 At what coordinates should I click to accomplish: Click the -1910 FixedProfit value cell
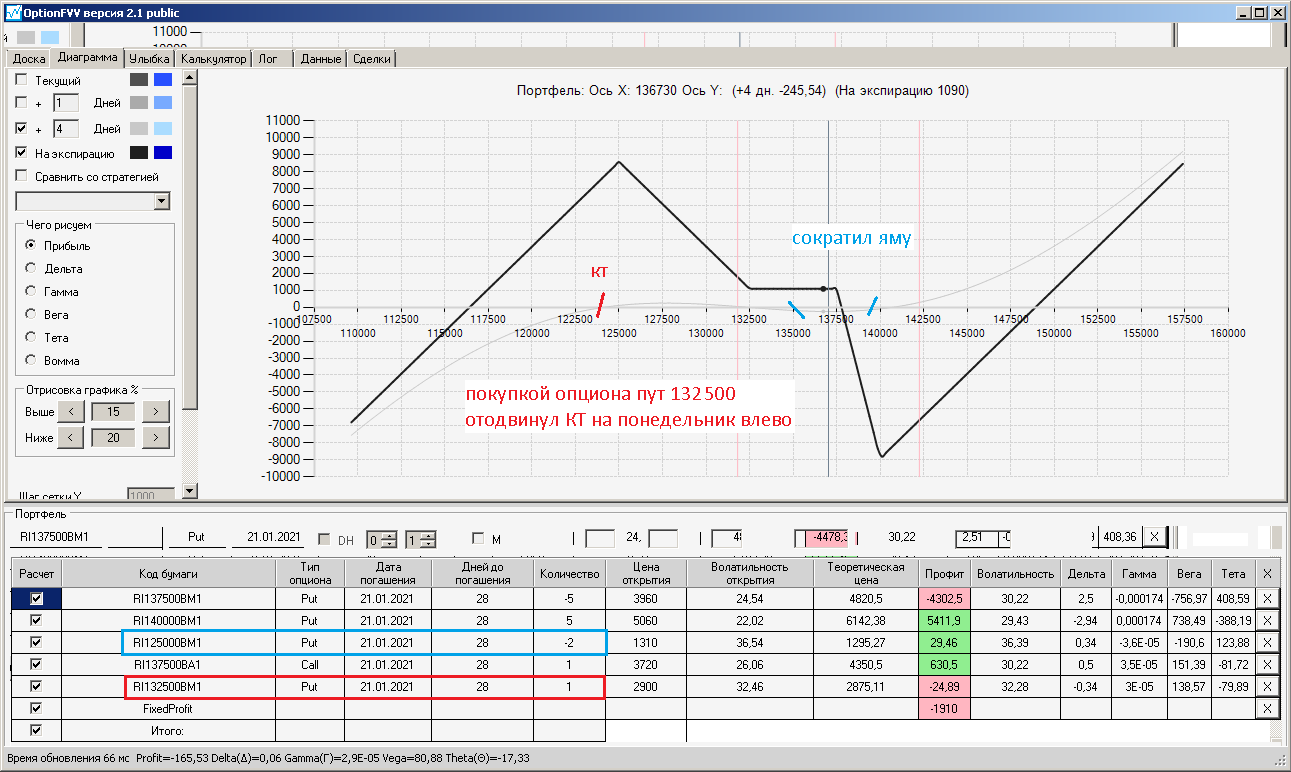(944, 708)
